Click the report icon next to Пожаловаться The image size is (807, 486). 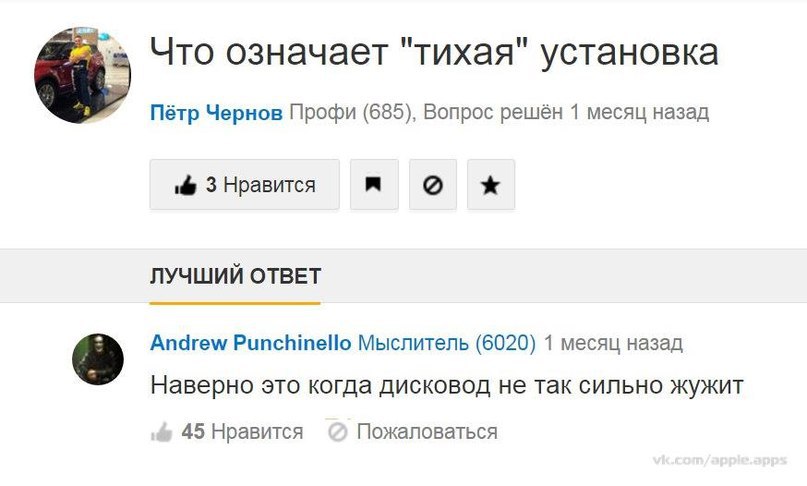point(337,432)
